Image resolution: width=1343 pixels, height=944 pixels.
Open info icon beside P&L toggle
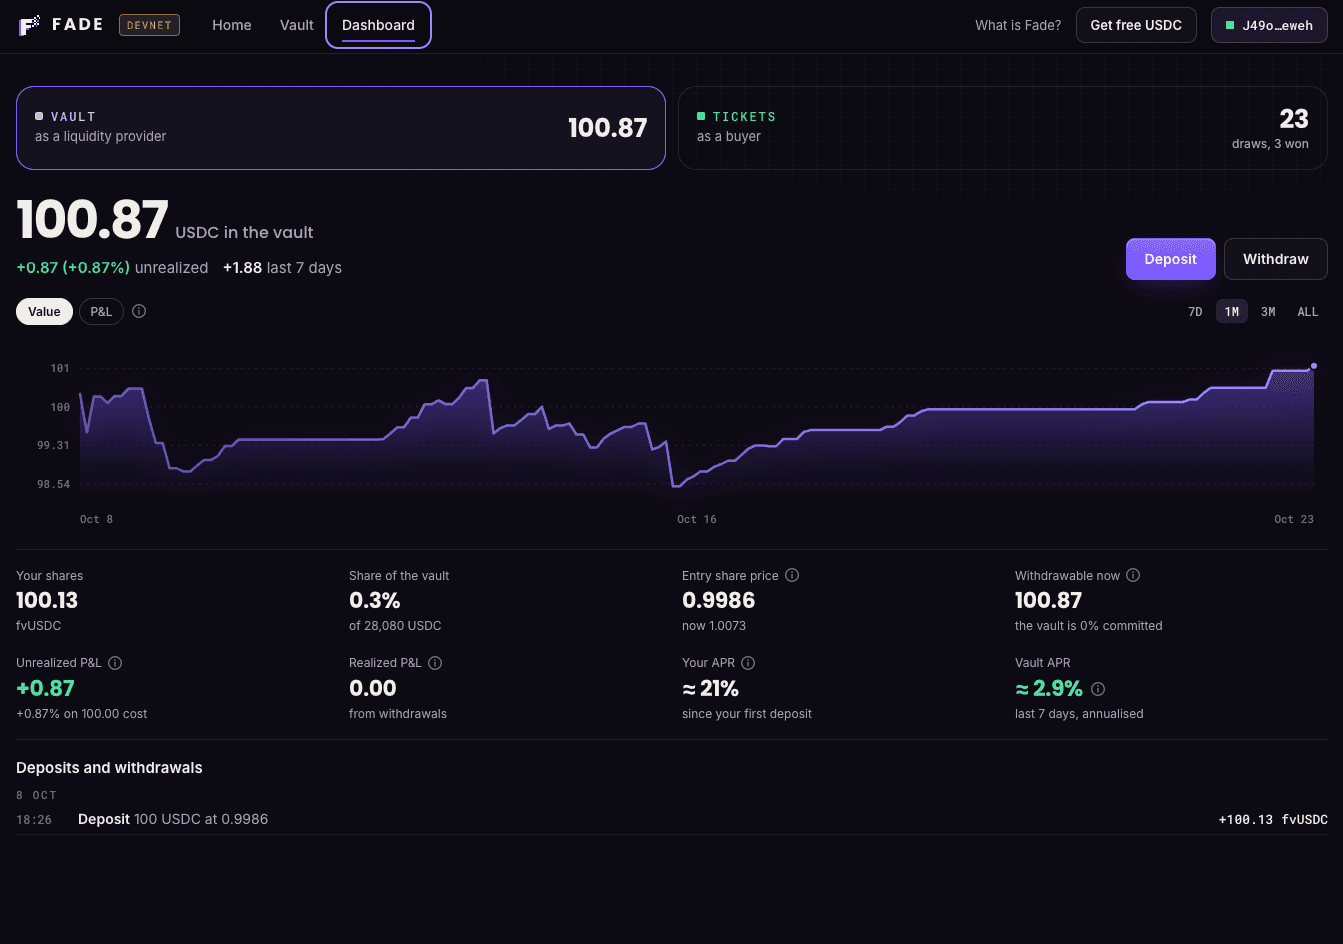pyautogui.click(x=139, y=311)
